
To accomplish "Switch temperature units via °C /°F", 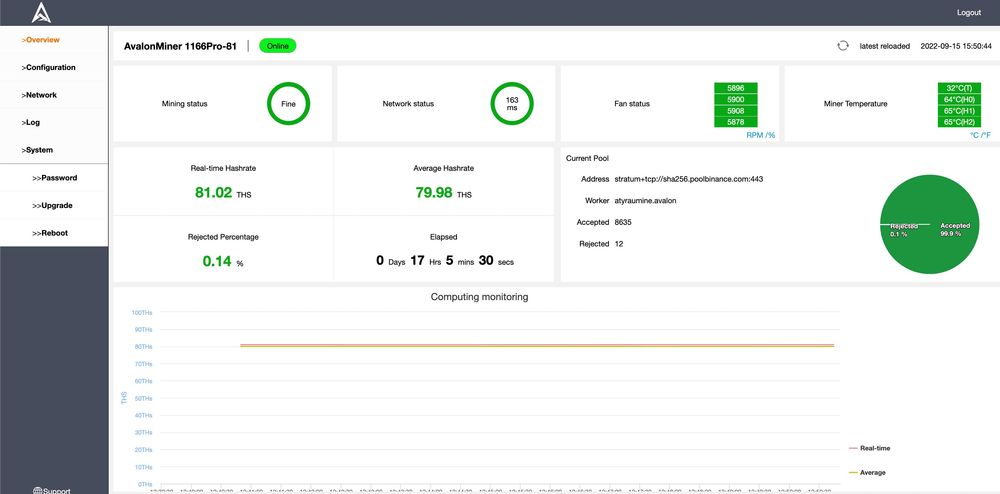I will tap(978, 135).
